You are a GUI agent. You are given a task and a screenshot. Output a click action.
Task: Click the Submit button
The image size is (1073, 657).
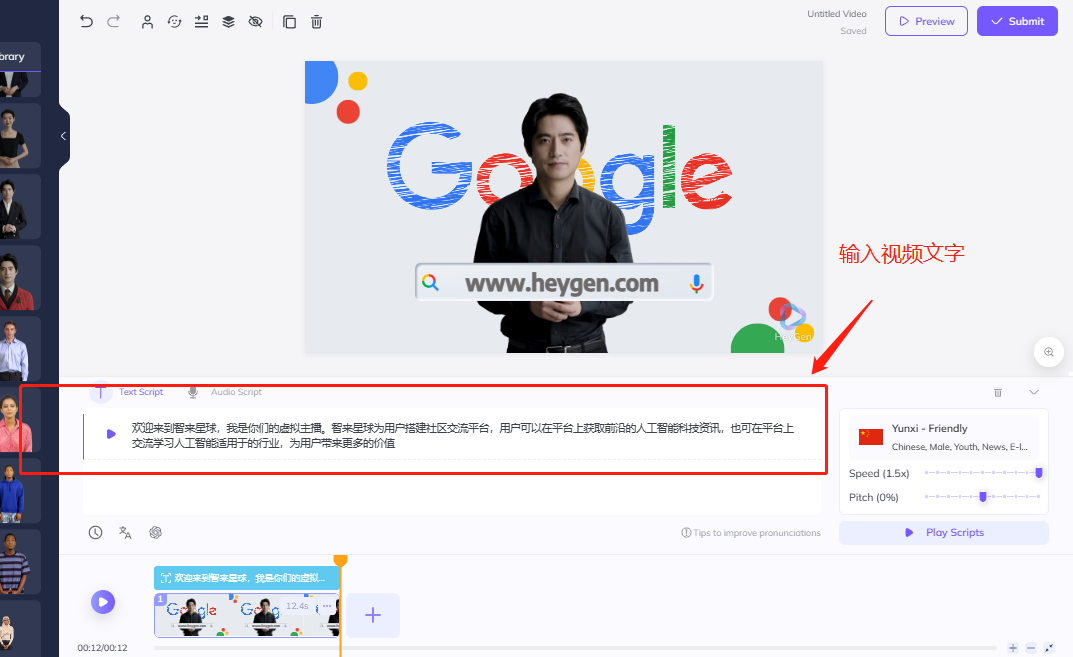[x=1017, y=21]
